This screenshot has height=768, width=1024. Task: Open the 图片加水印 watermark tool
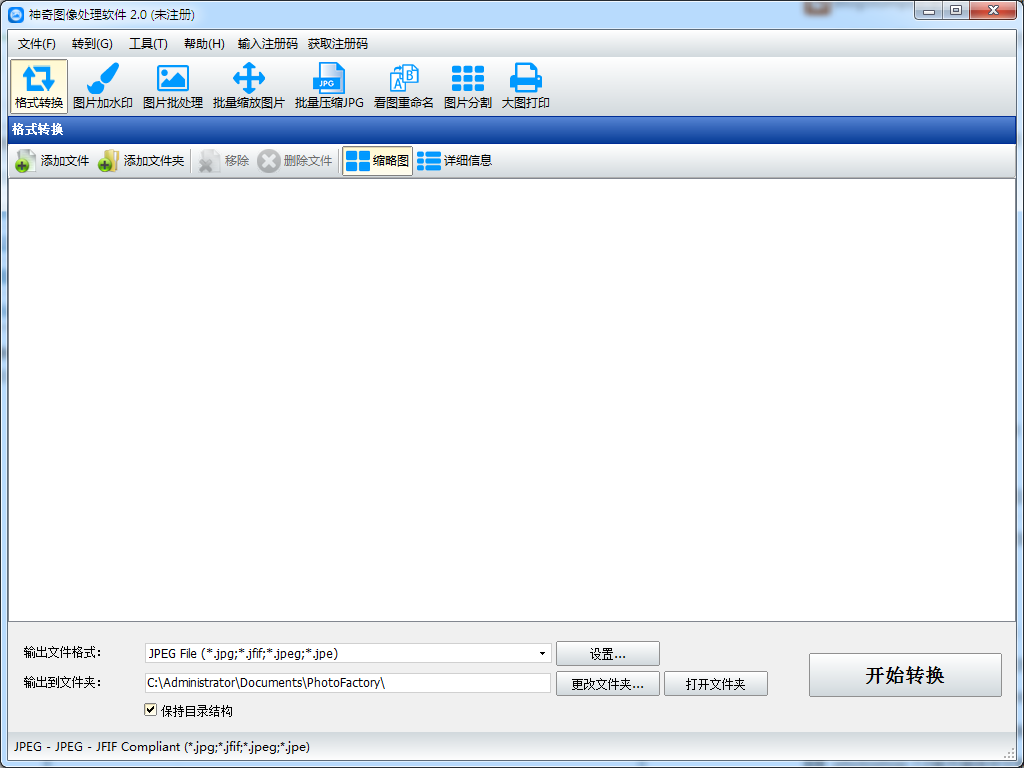coord(103,86)
